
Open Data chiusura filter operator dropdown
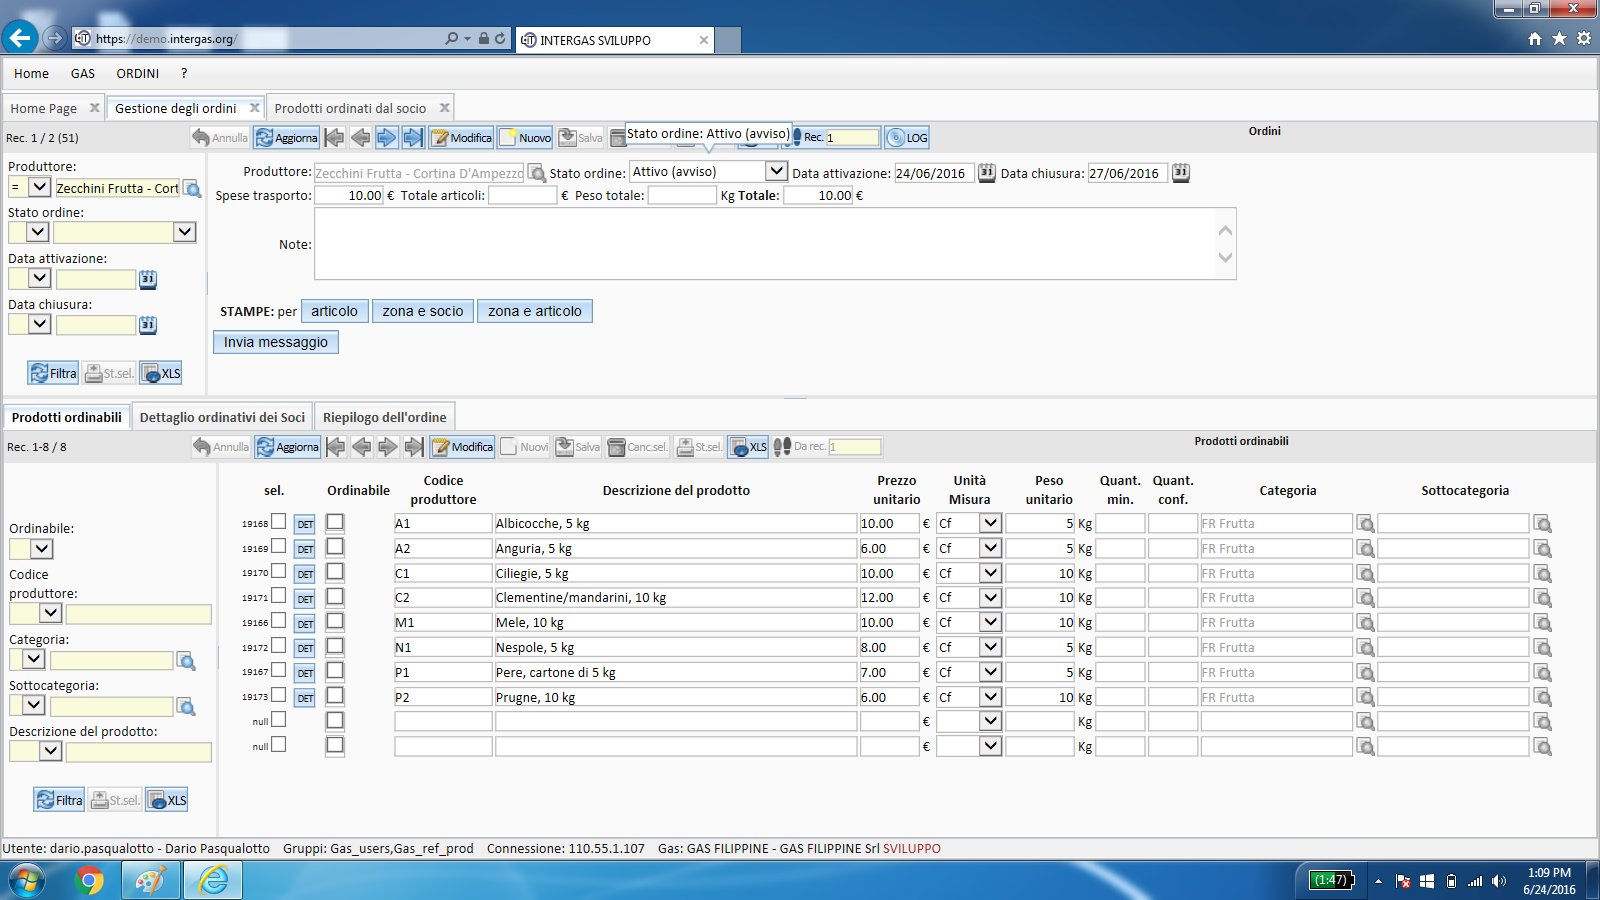(x=39, y=324)
